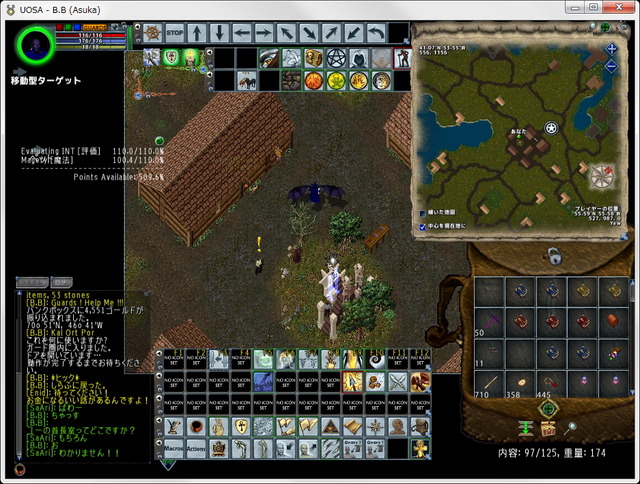Click the sail backward down arrow

pyautogui.click(x=219, y=33)
